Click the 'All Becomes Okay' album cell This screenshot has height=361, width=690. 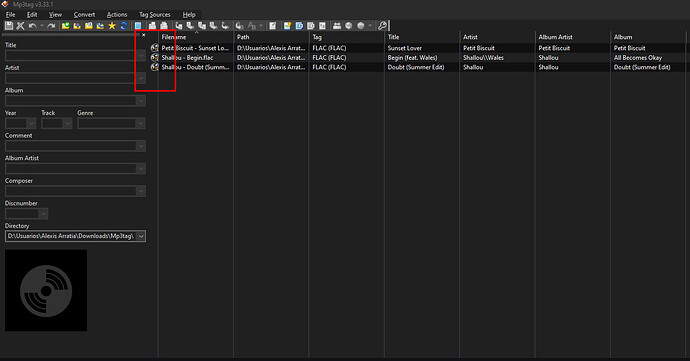click(638, 58)
